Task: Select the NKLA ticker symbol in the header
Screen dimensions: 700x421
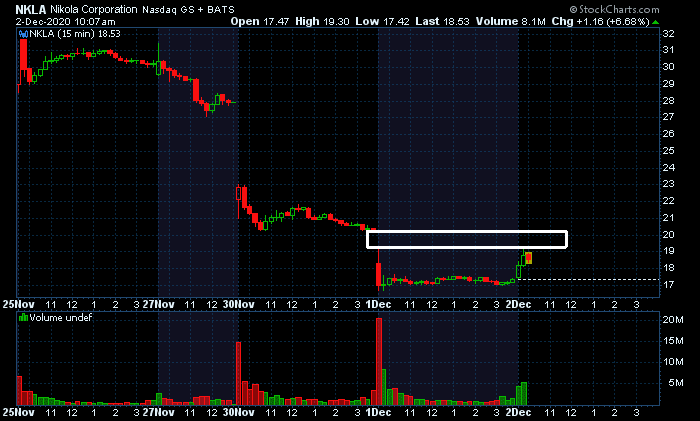Action: tap(30, 9)
